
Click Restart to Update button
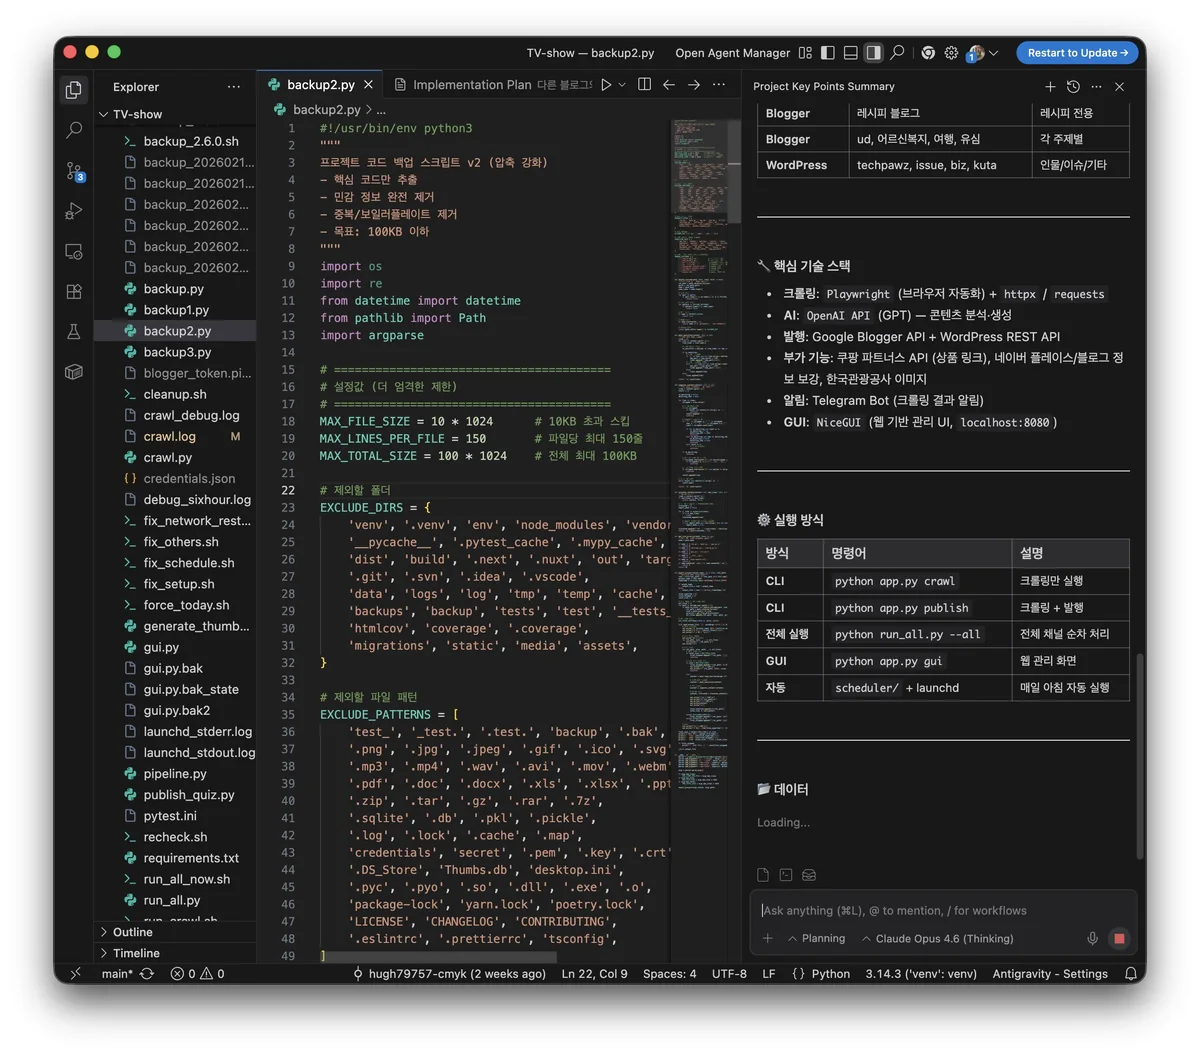(x=1077, y=52)
